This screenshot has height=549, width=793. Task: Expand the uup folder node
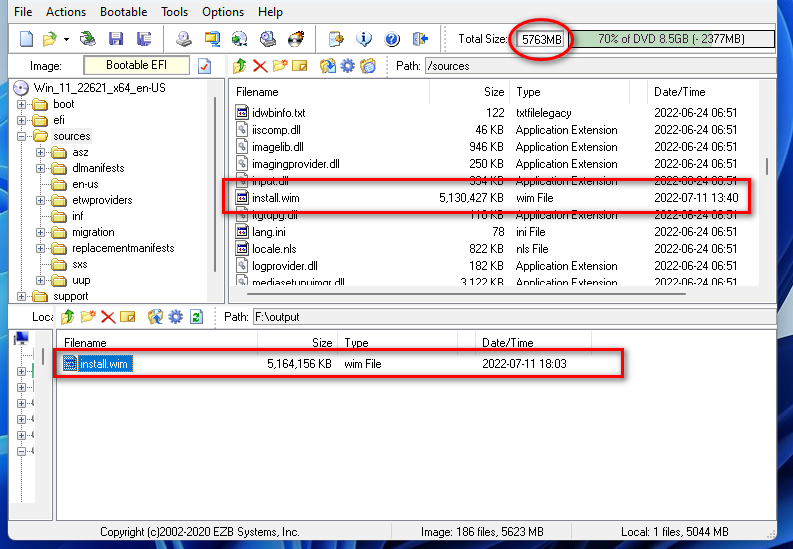(40, 281)
